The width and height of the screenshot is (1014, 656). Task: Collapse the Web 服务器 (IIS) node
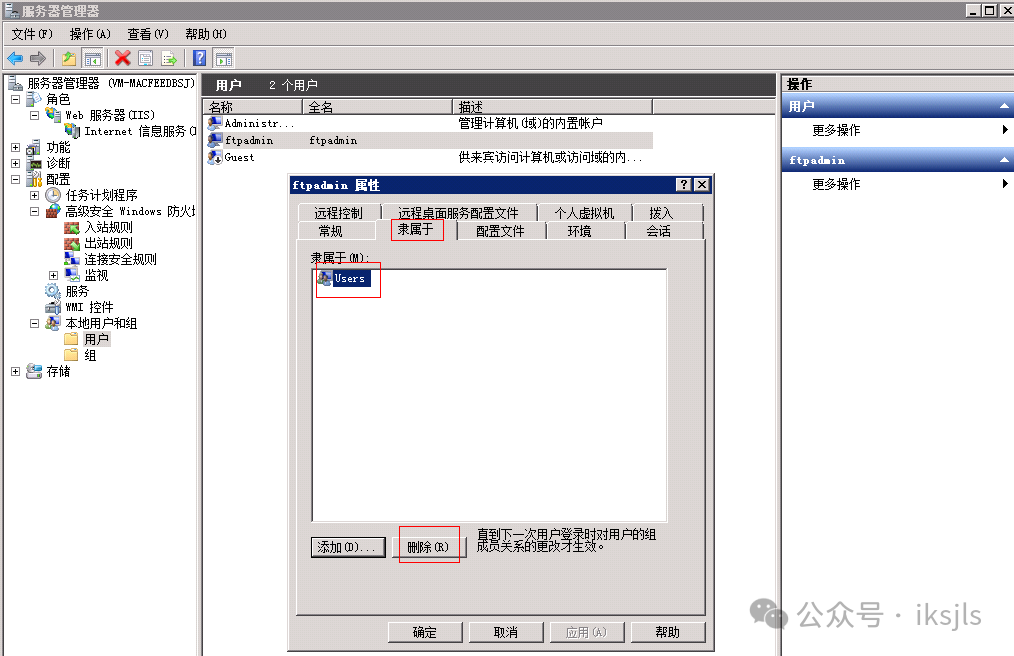(x=34, y=115)
